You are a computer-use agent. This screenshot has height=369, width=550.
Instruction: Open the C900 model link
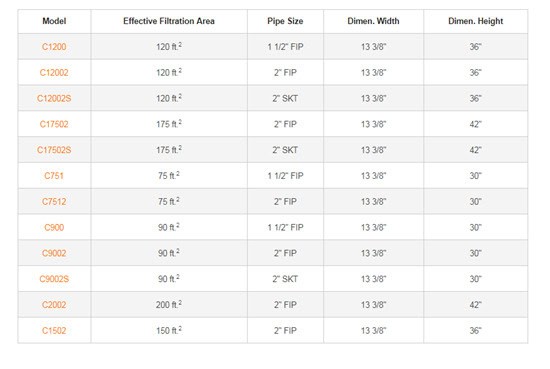pyautogui.click(x=54, y=227)
